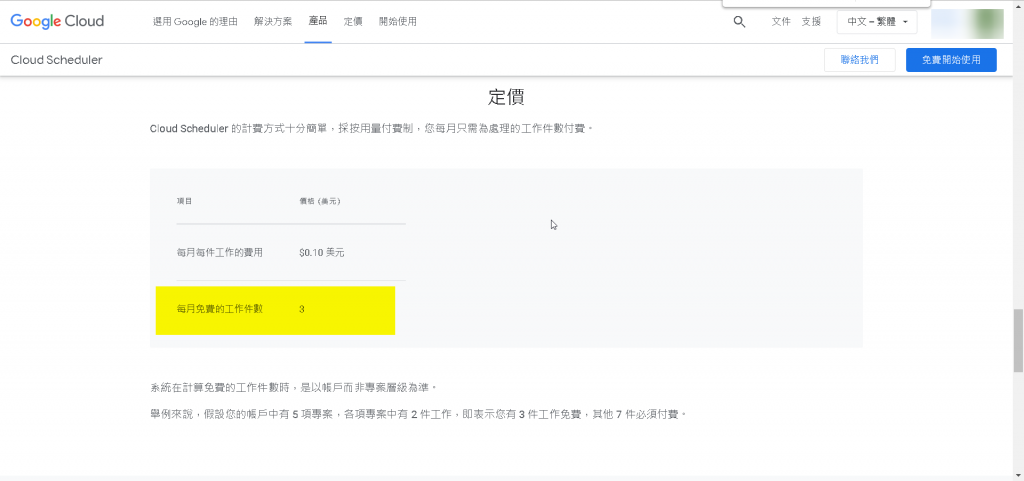
Task: Click the 定價 section heading
Action: pyautogui.click(x=506, y=97)
